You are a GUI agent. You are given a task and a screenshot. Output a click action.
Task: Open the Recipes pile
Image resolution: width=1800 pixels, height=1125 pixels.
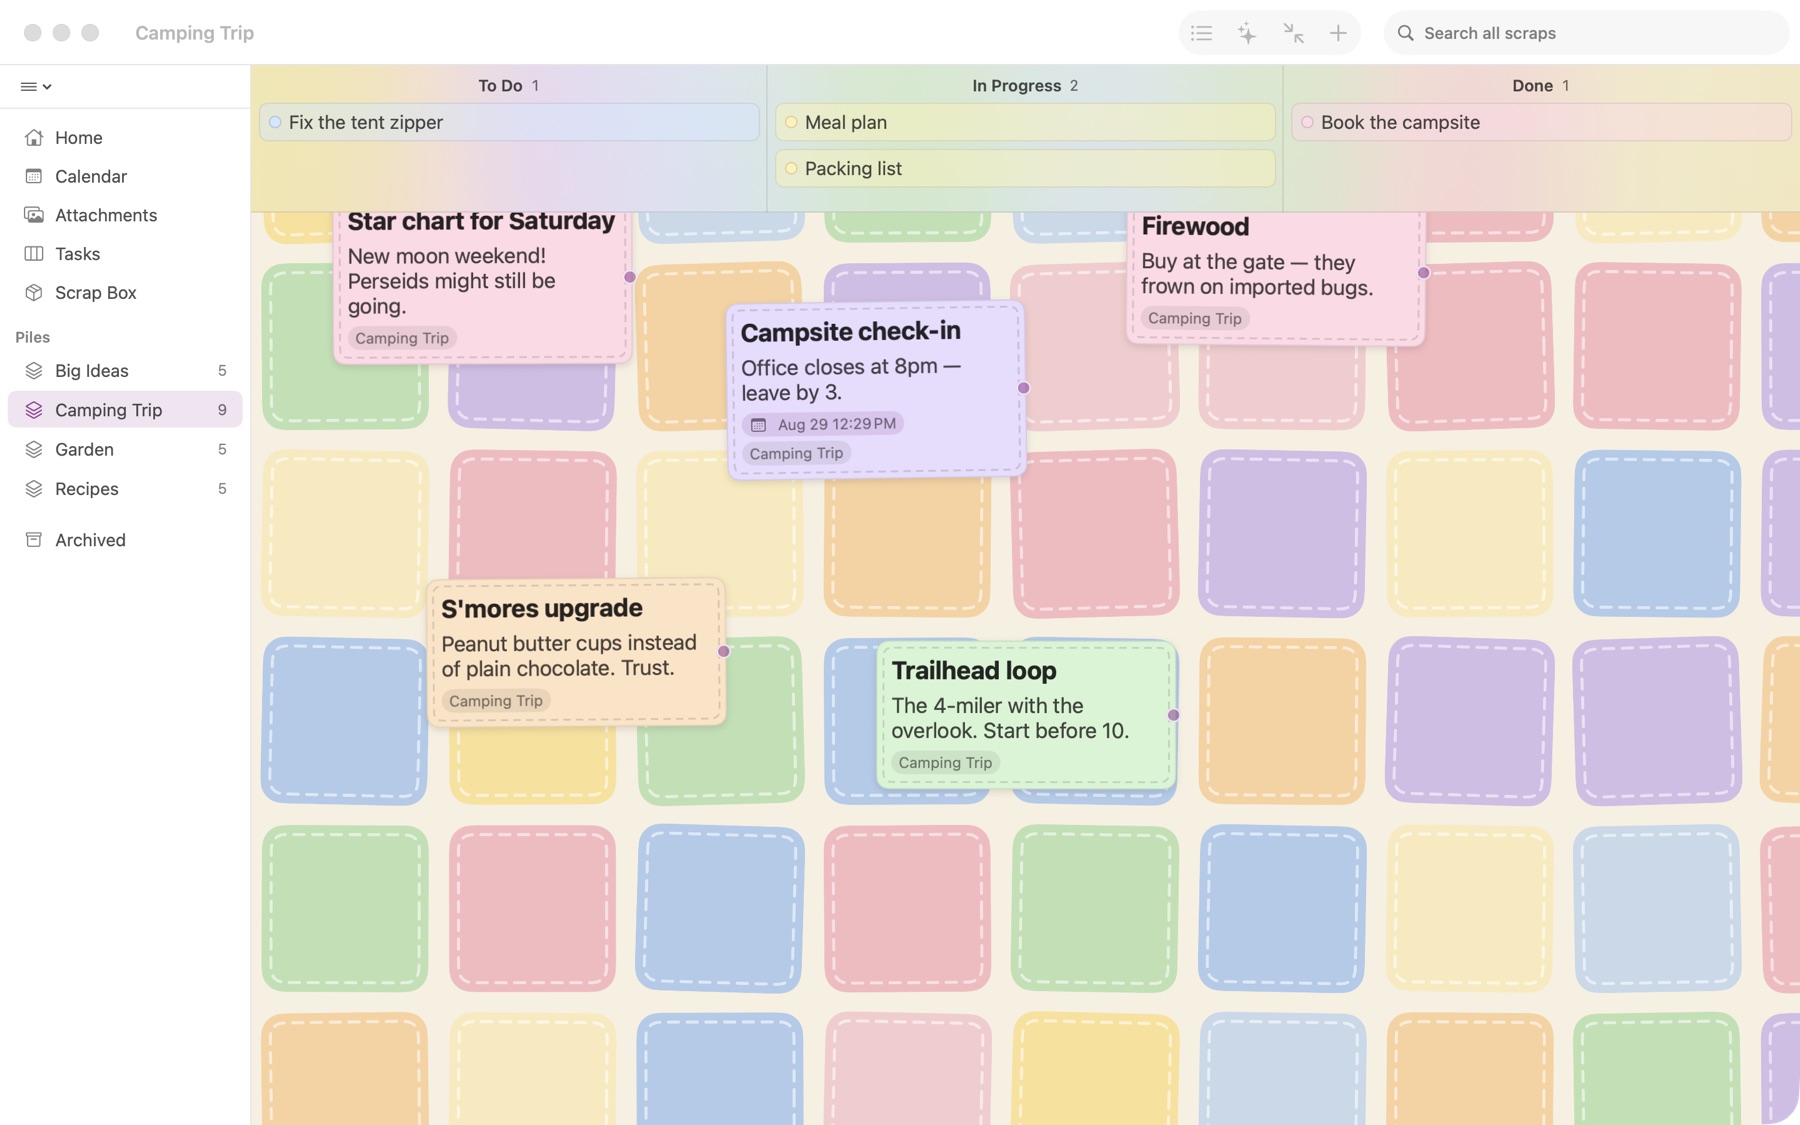coord(125,489)
